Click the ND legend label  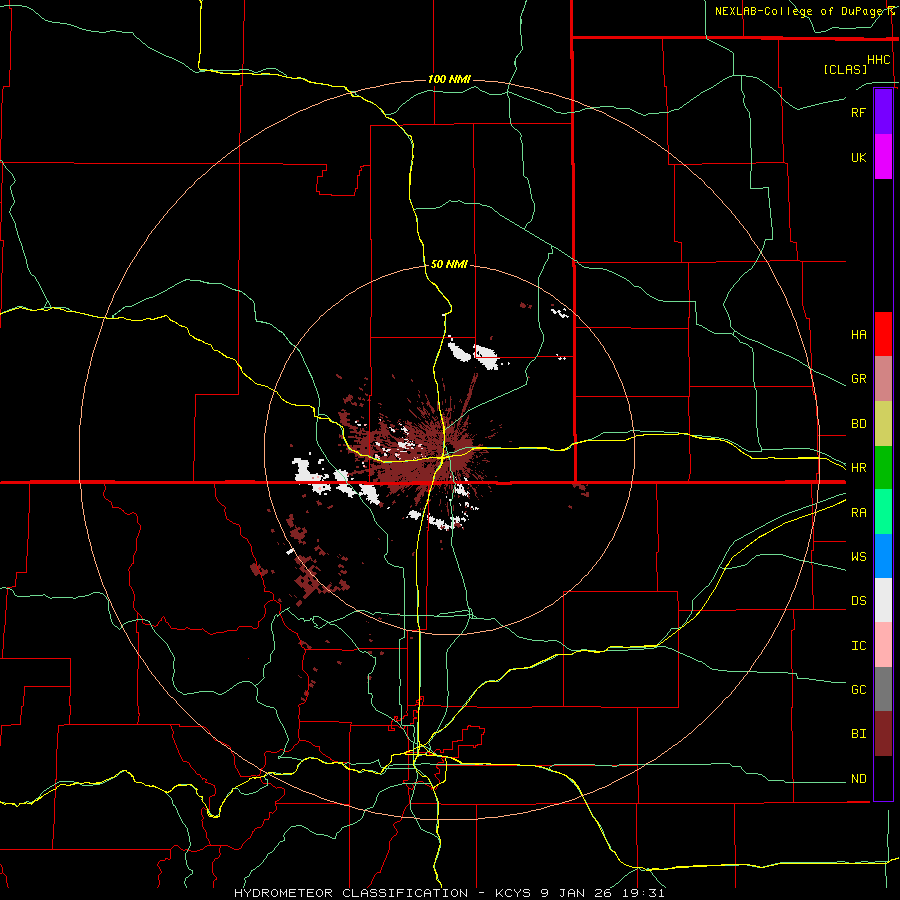tap(858, 779)
